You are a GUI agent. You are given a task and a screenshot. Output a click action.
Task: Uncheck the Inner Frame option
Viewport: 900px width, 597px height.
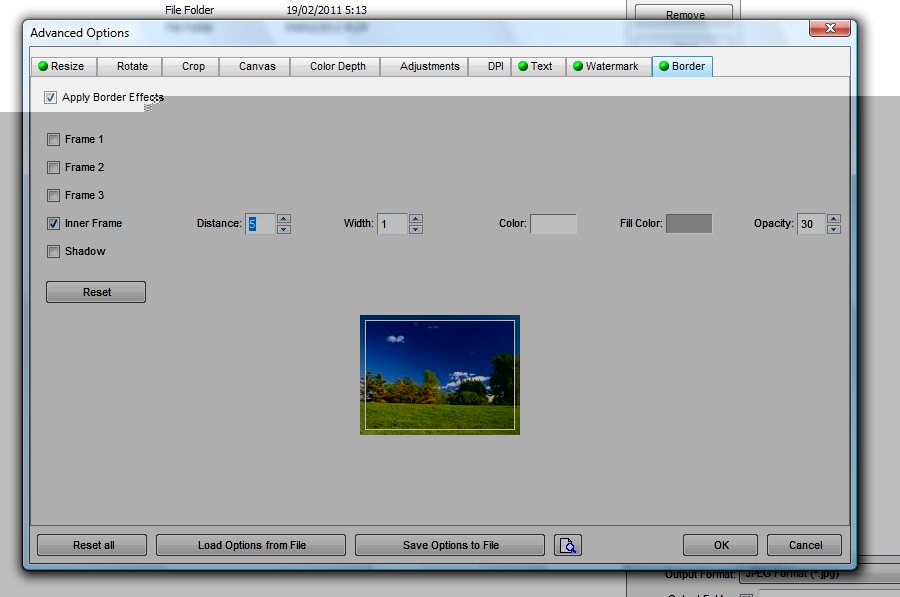(x=53, y=223)
